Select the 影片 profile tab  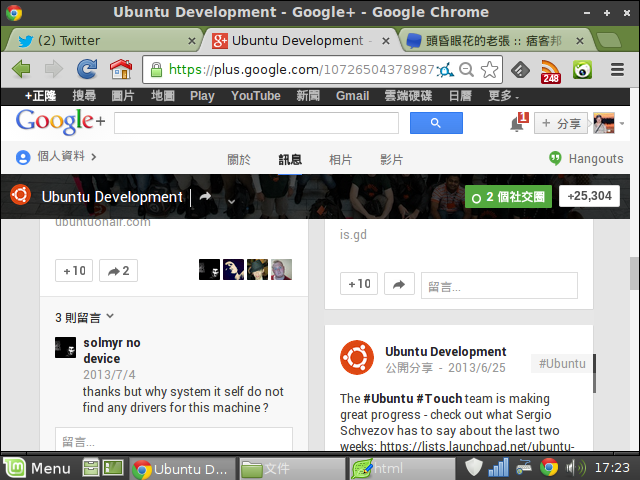391,159
